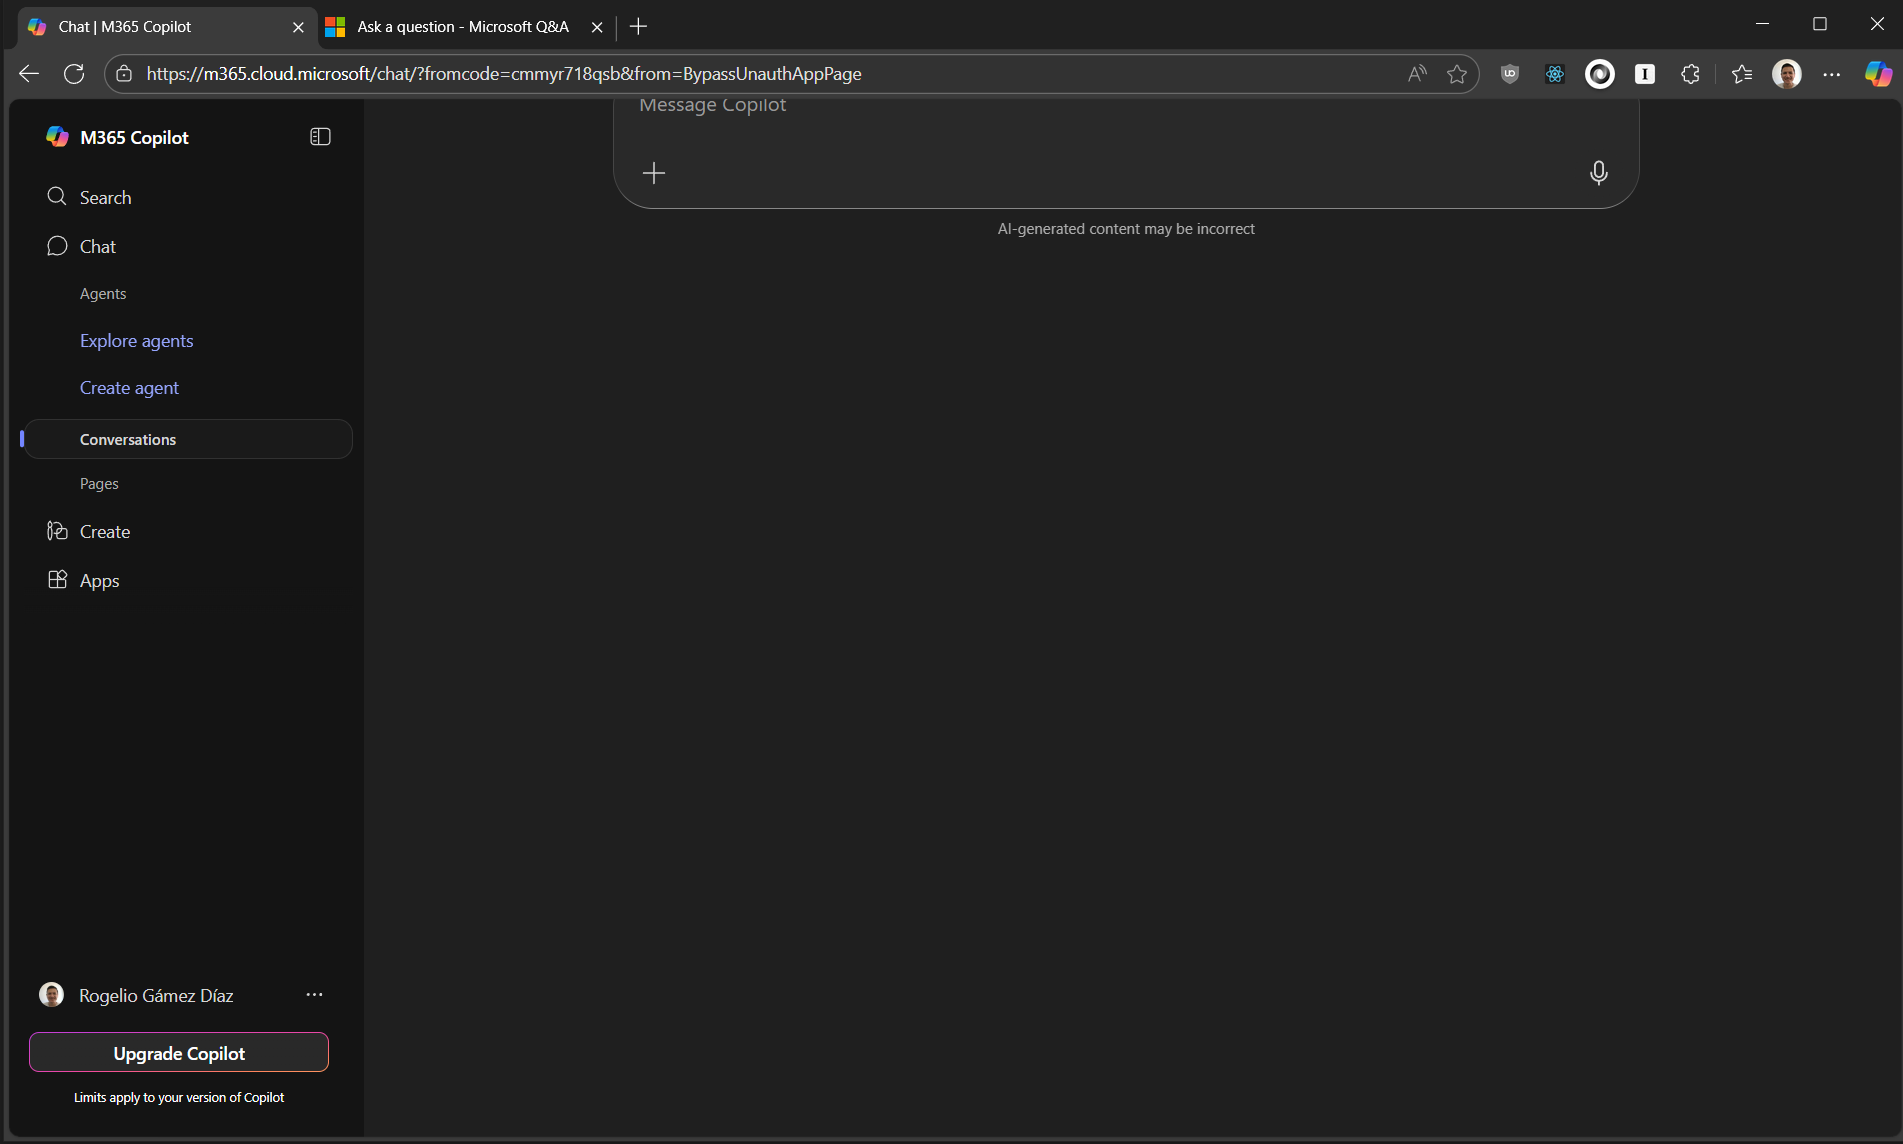Open Rogelio Gámez Díaz account options
The width and height of the screenshot is (1903, 1144).
(314, 995)
